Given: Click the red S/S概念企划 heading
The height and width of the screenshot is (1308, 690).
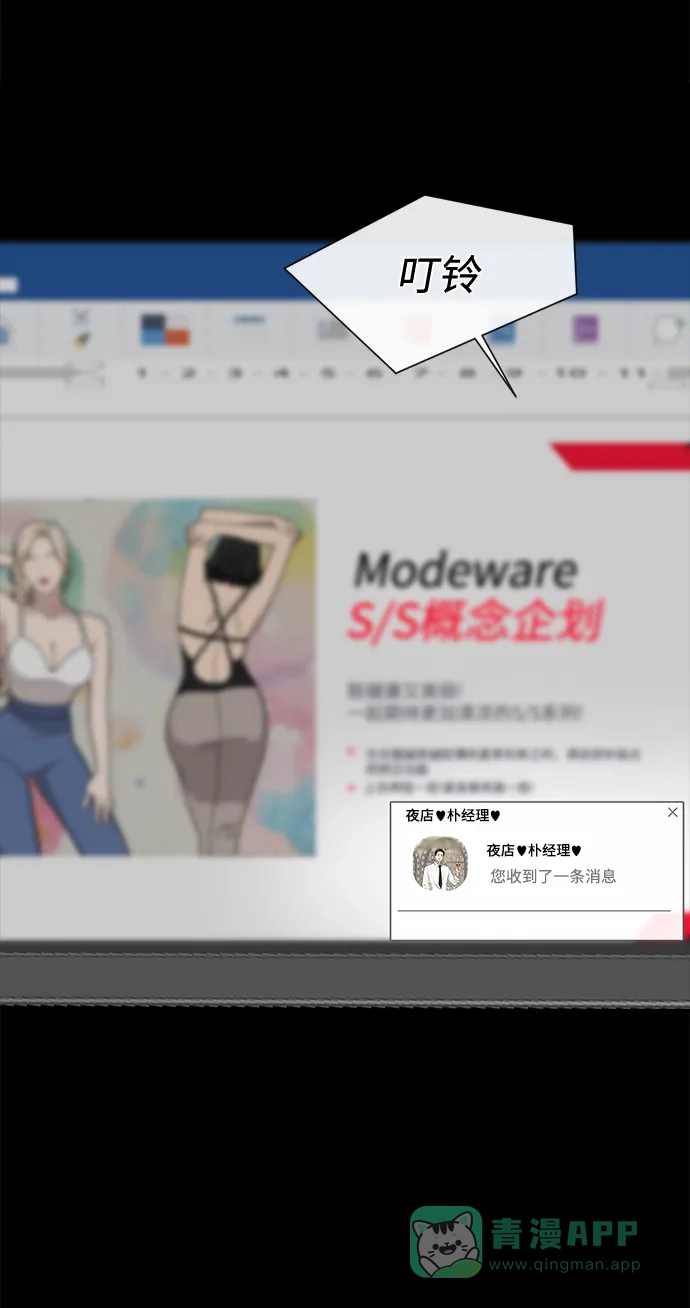Looking at the screenshot, I should click(x=474, y=622).
